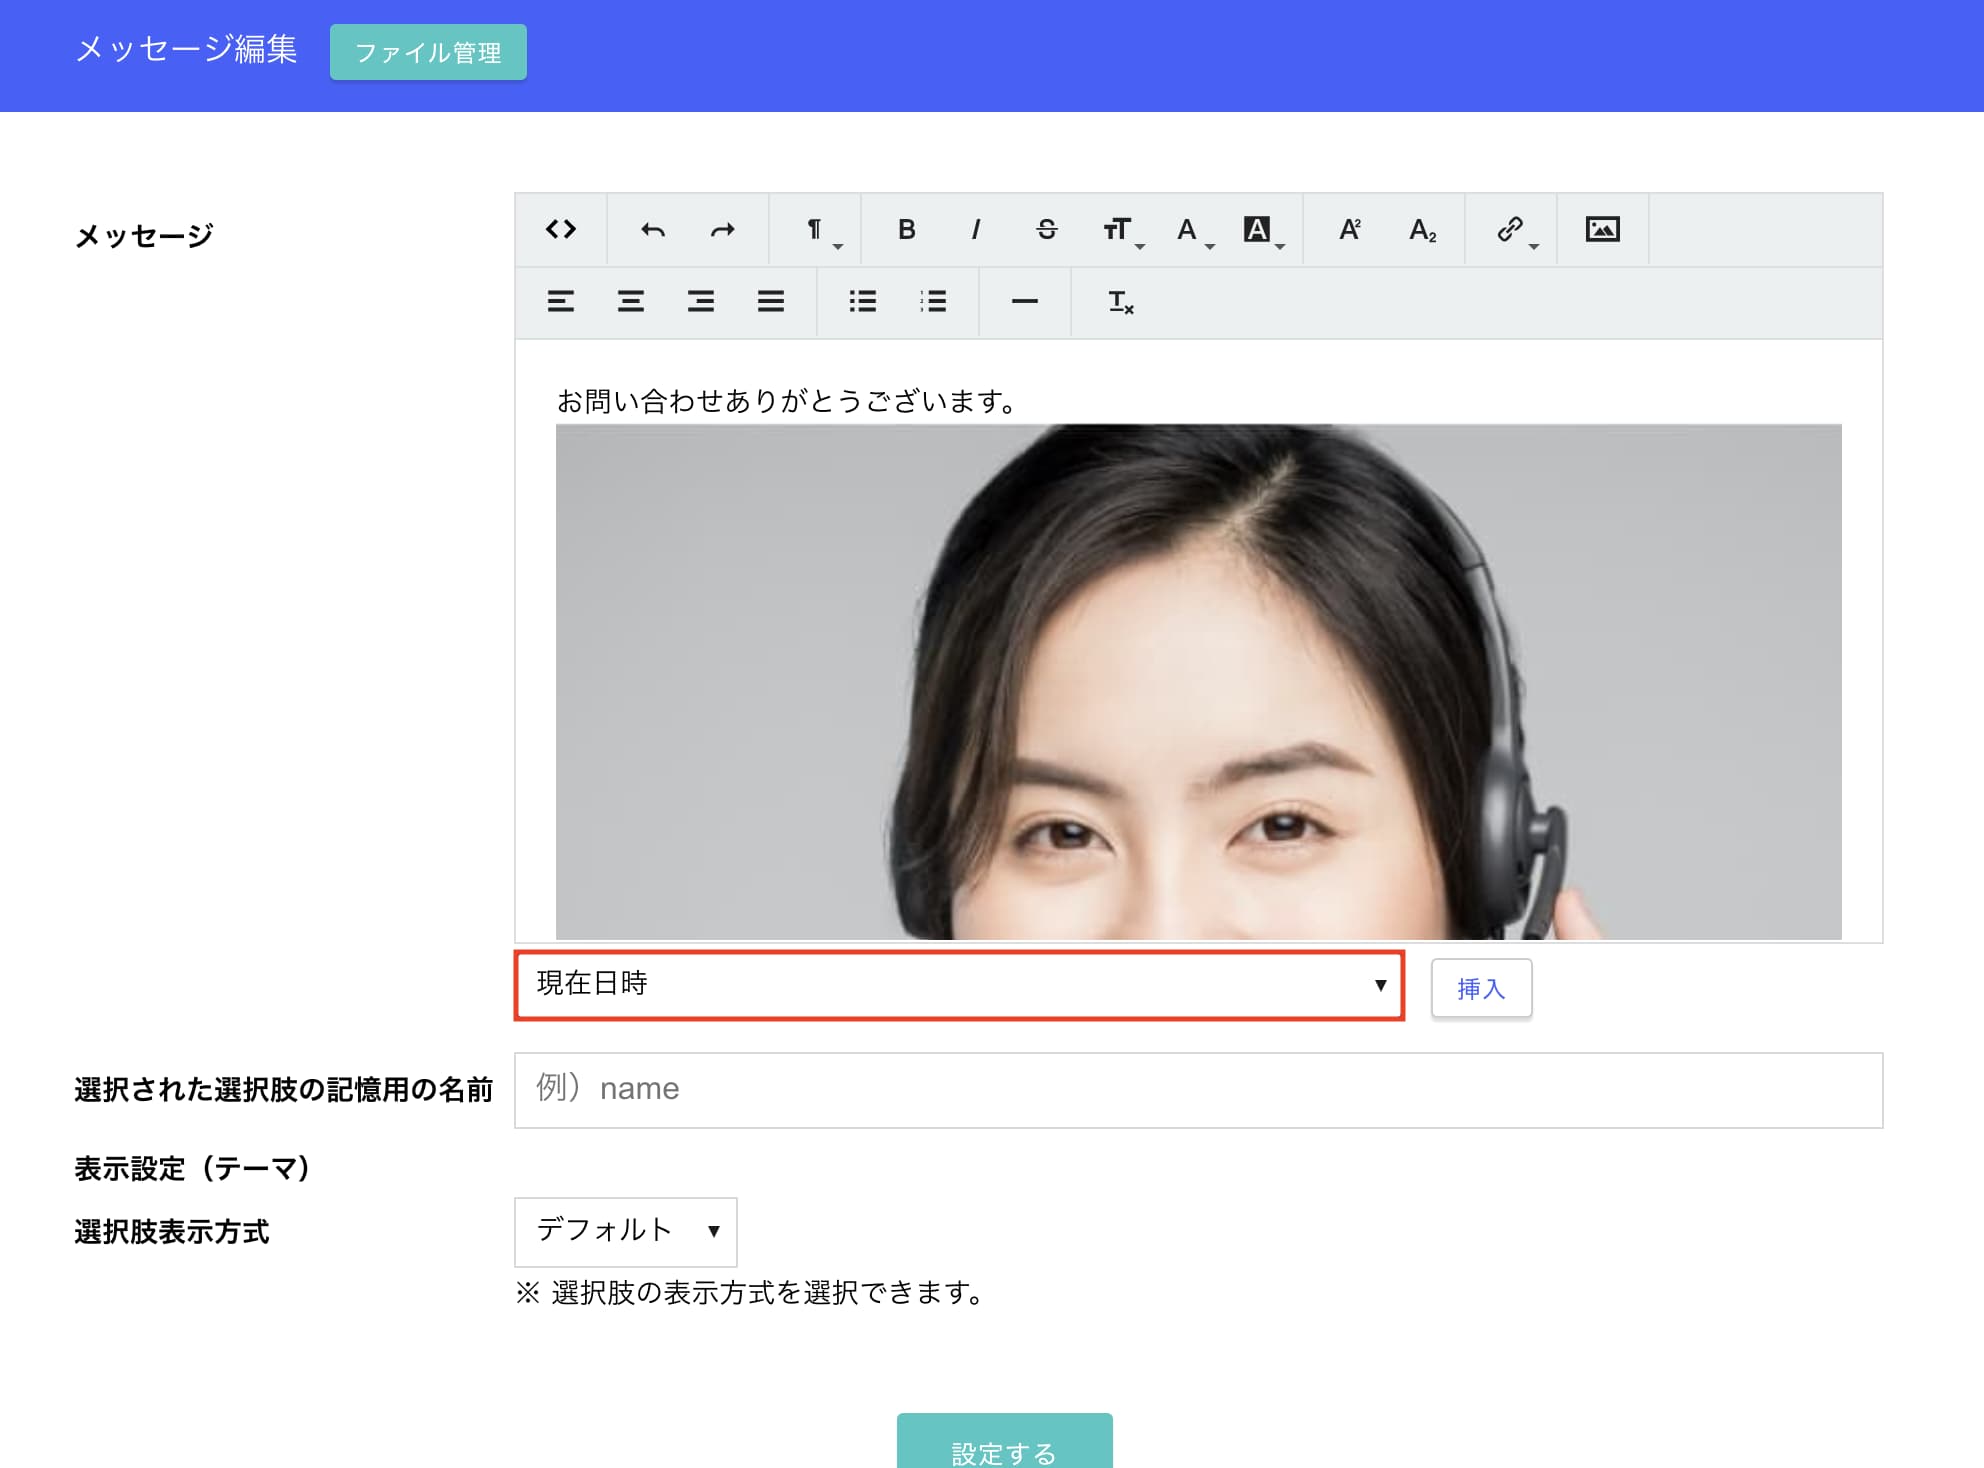
Task: Apply strikethrough formatting
Action: [1047, 230]
